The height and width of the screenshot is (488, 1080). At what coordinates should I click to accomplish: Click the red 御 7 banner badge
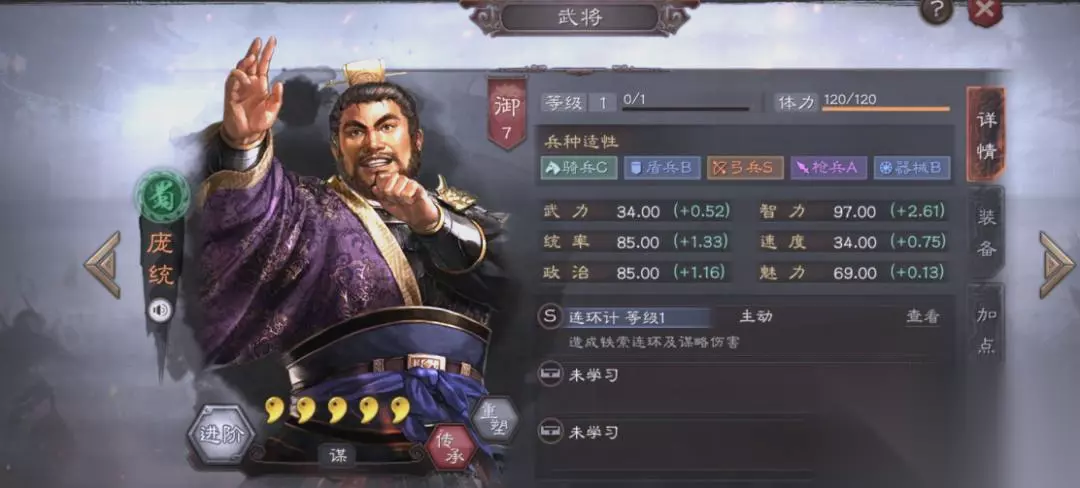(x=507, y=112)
